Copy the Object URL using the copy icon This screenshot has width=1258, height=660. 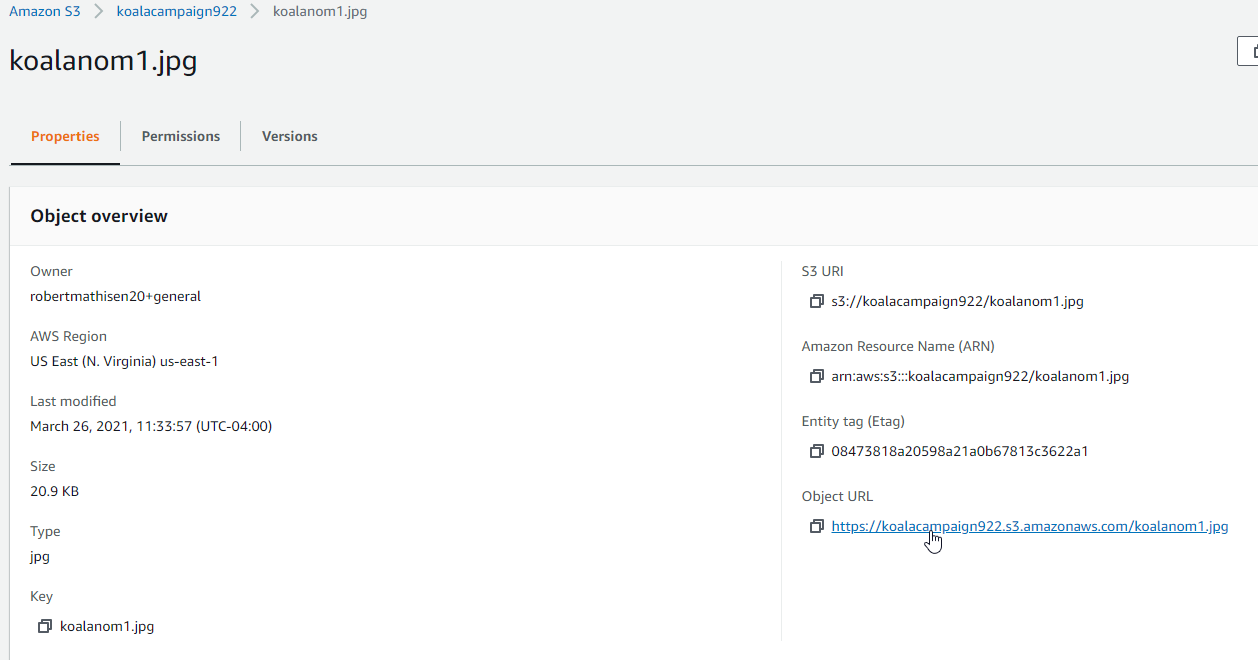tap(816, 525)
